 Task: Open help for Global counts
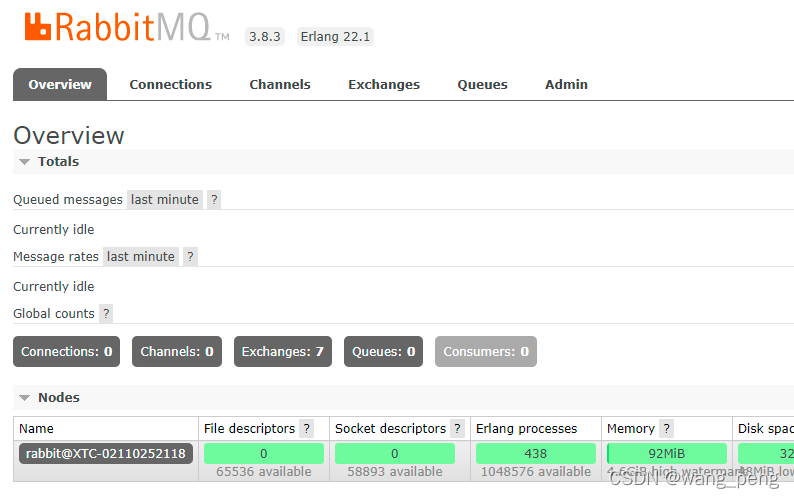[x=106, y=314]
